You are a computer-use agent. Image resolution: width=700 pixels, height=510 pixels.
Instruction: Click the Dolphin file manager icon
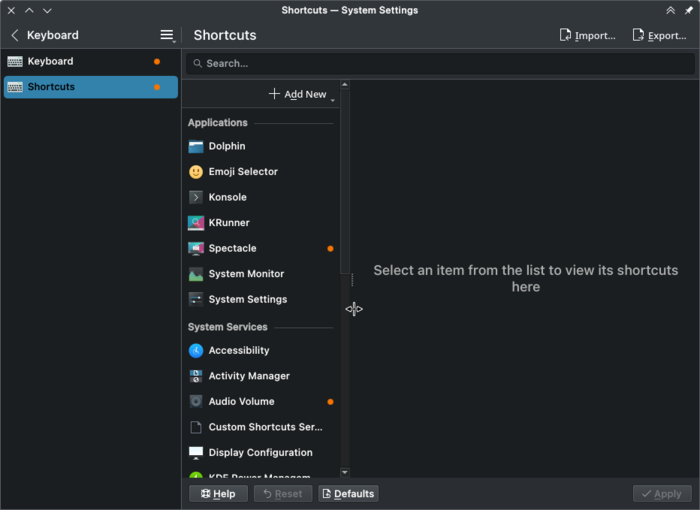tap(196, 146)
